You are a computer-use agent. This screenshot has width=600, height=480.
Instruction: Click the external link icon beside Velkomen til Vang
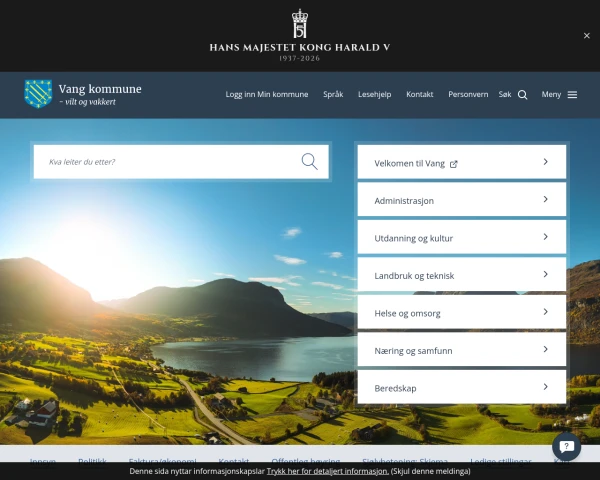point(453,164)
